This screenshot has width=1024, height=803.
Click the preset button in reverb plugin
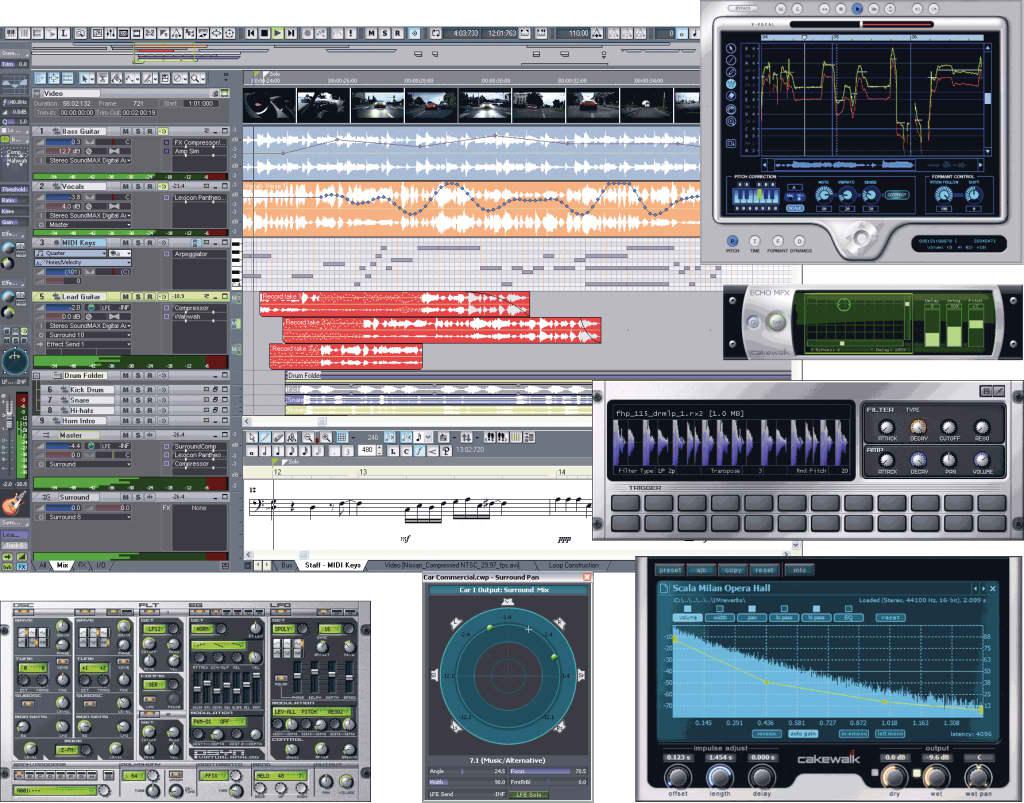pyautogui.click(x=669, y=569)
